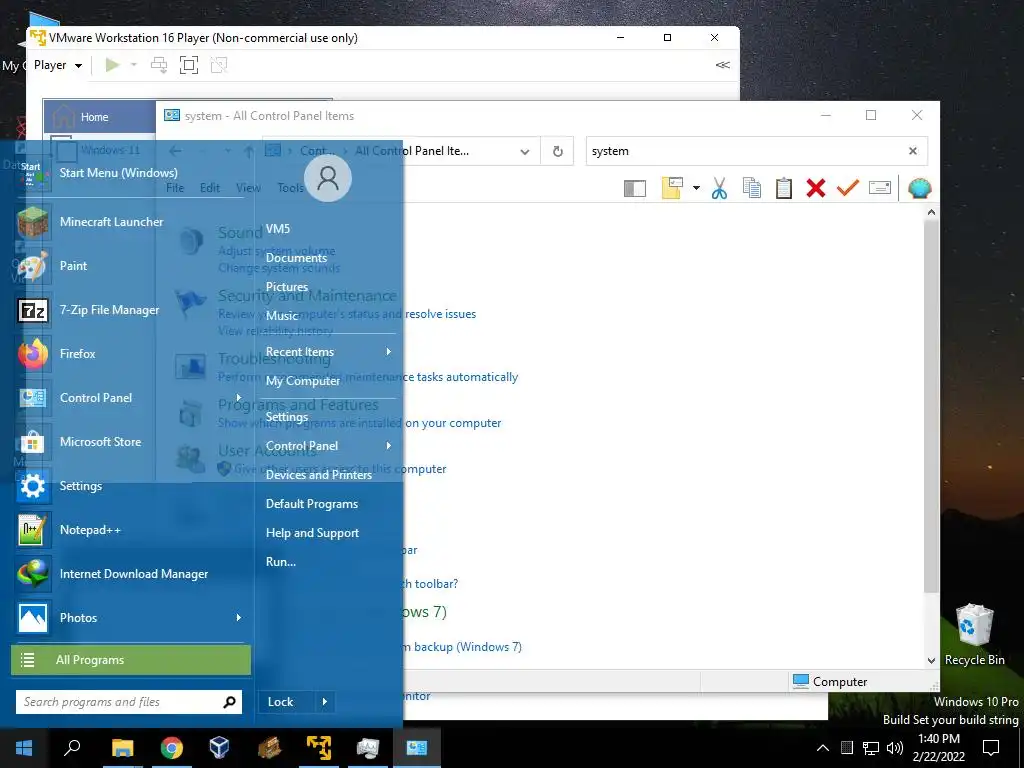Click the Control Panel search box
Screen dimensions: 1024x768
tap(745, 151)
